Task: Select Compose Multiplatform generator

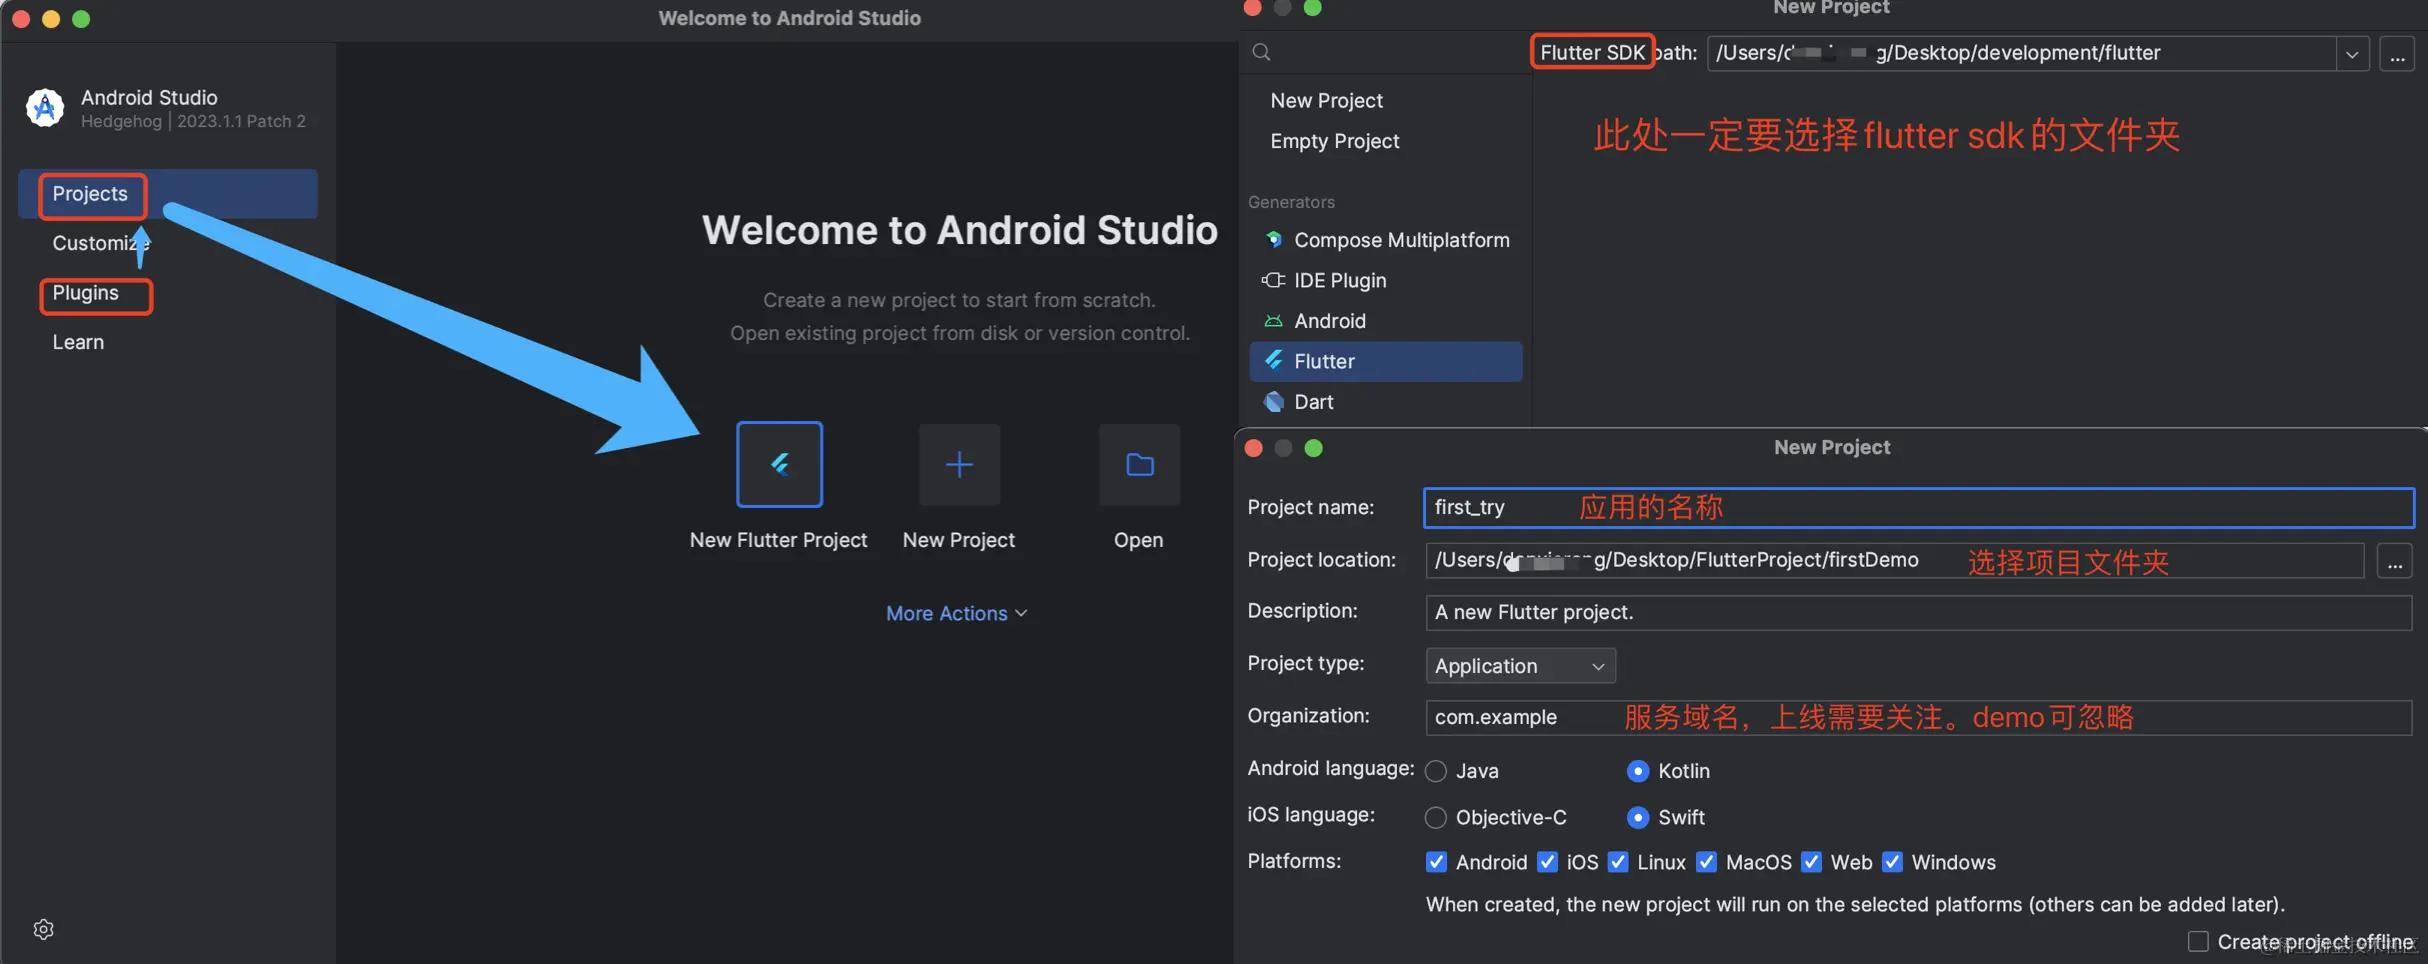Action: tap(1386, 240)
